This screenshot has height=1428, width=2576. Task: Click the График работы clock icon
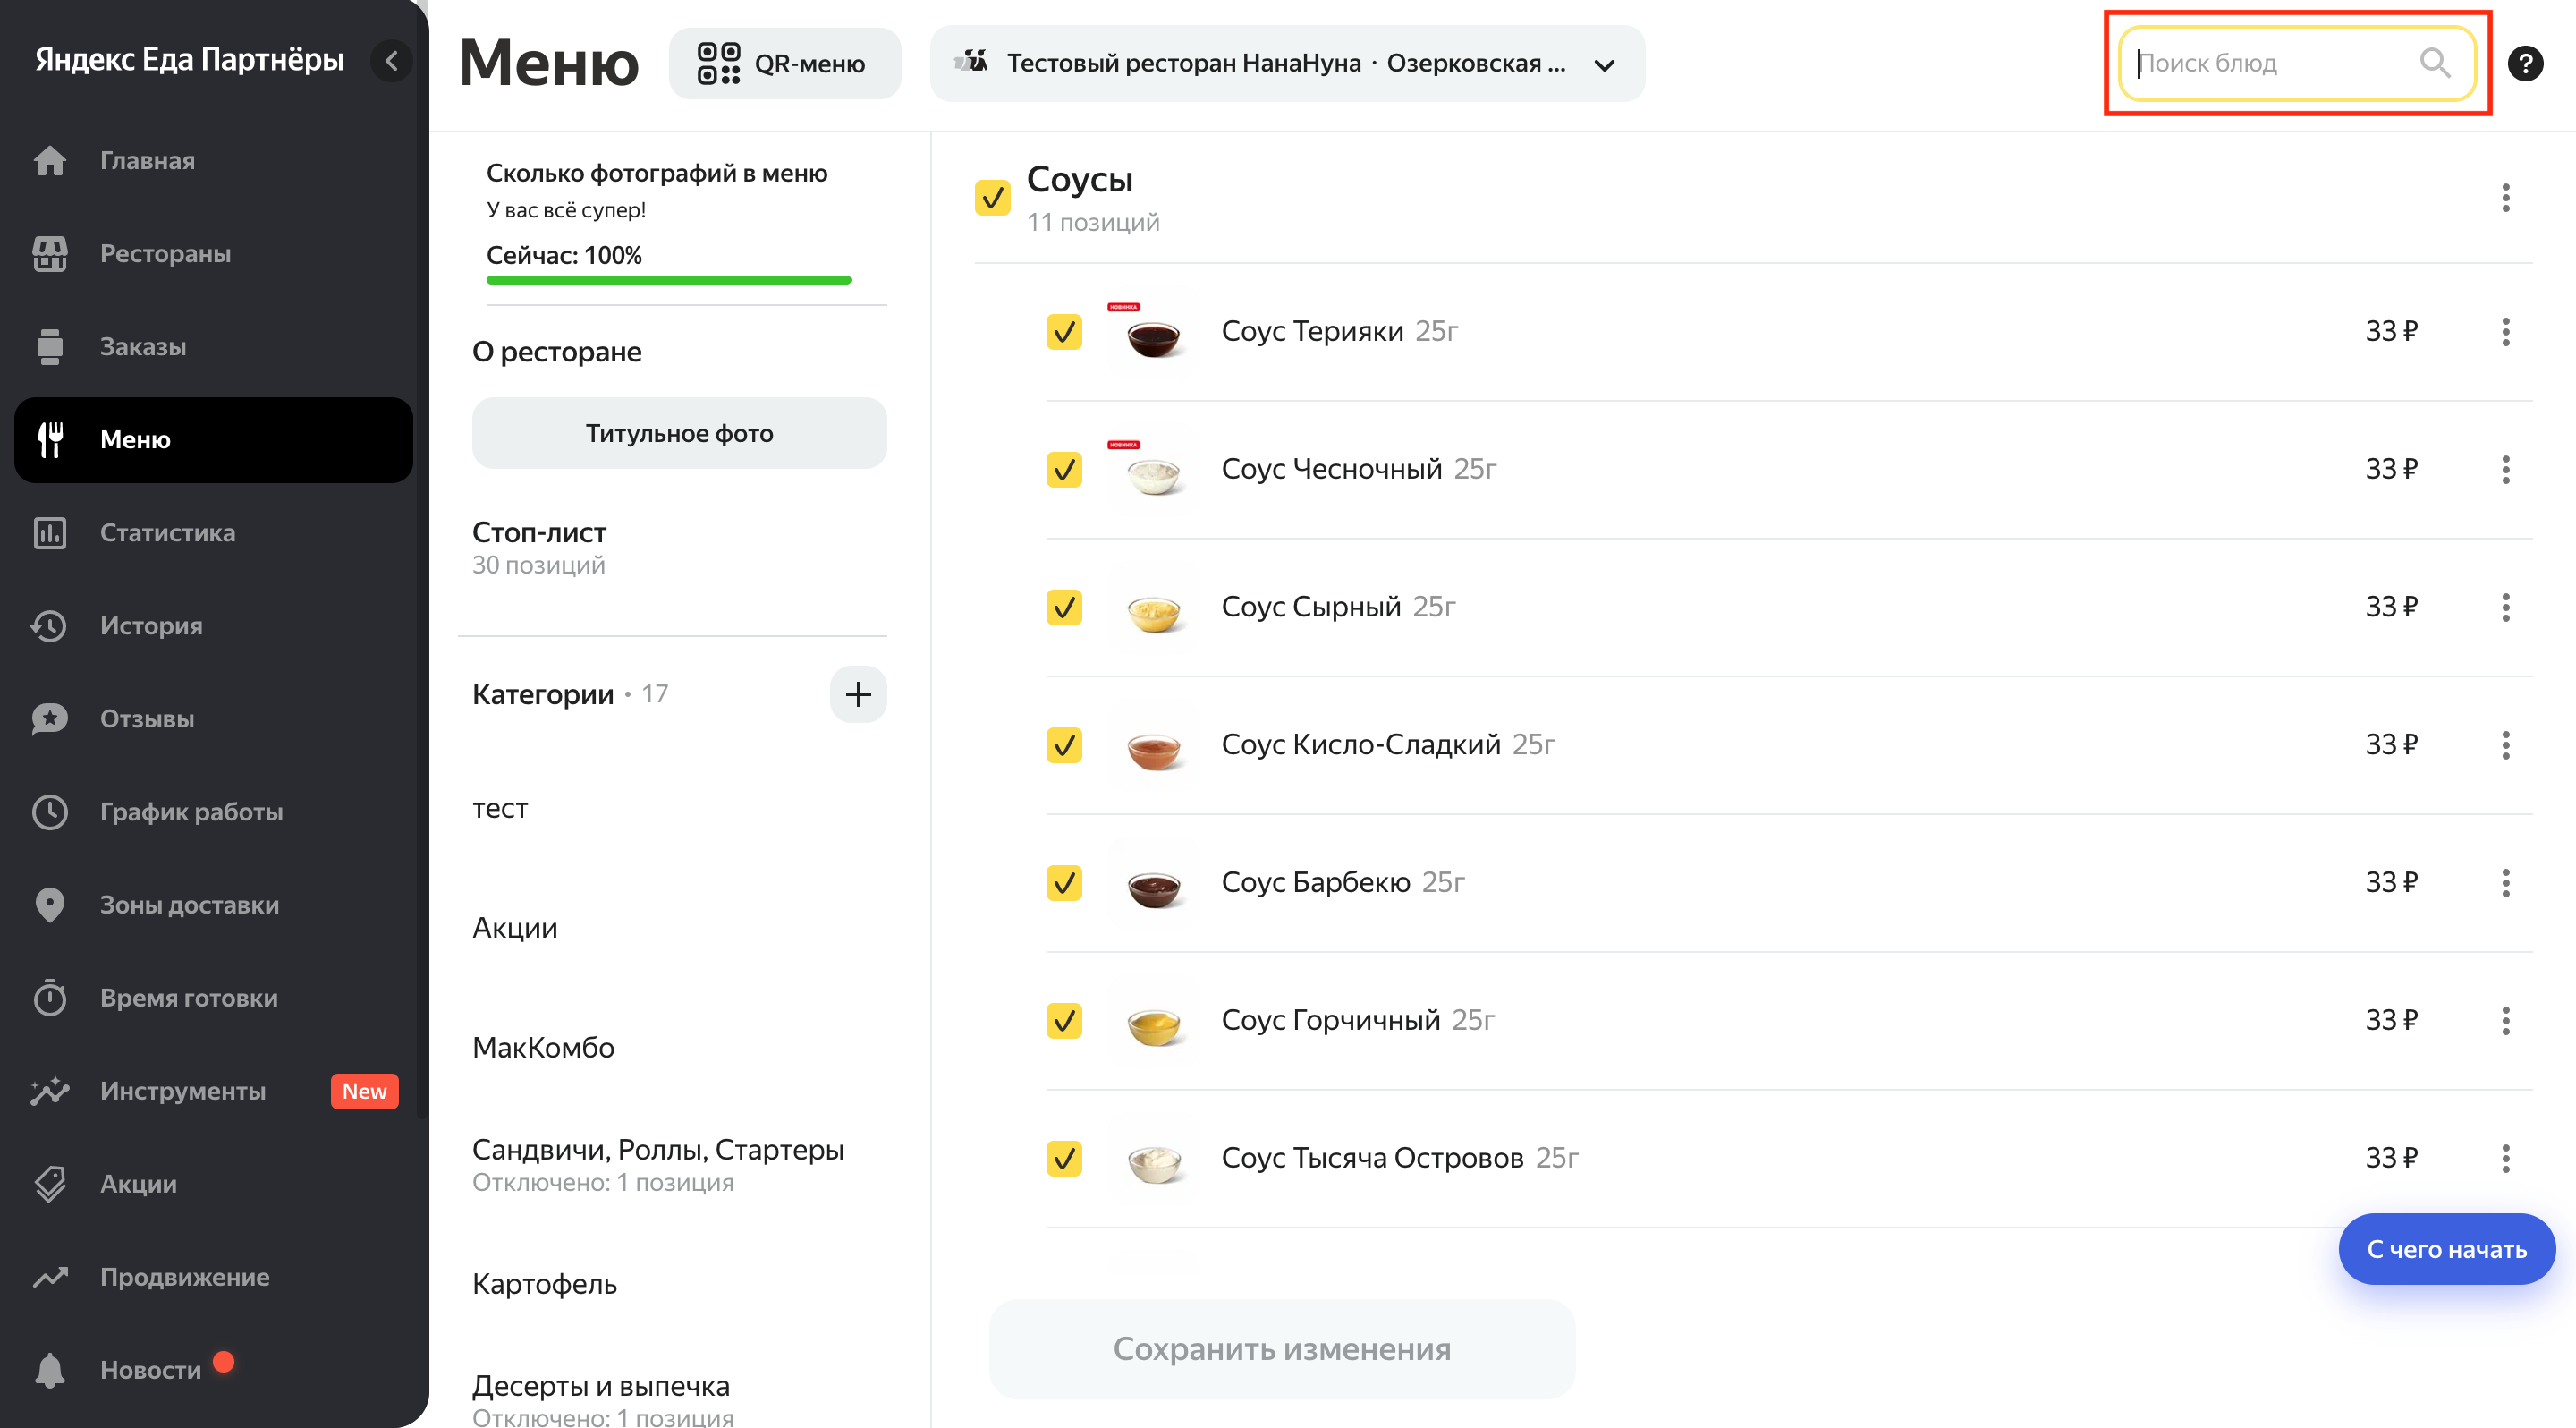point(50,812)
